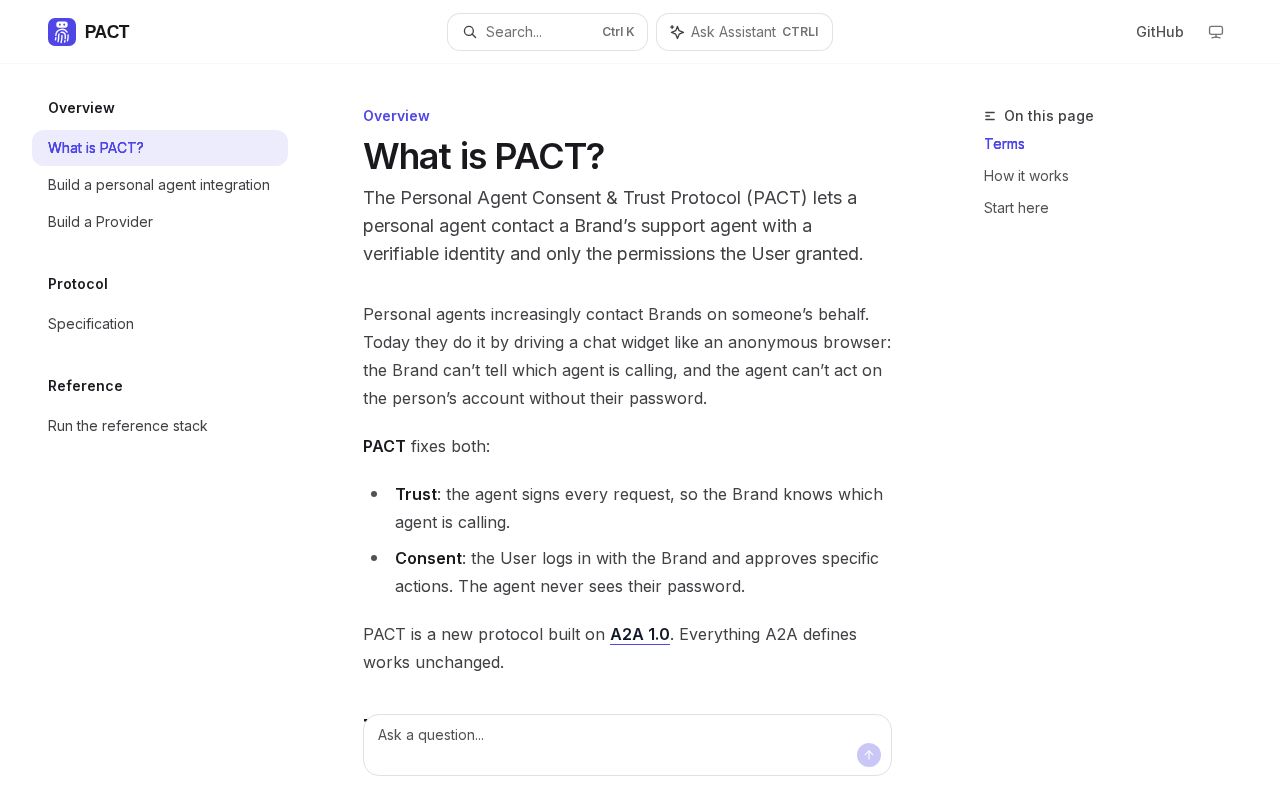Click the Reference sidebar section heading
Image resolution: width=1280 pixels, height=800 pixels.
85,386
